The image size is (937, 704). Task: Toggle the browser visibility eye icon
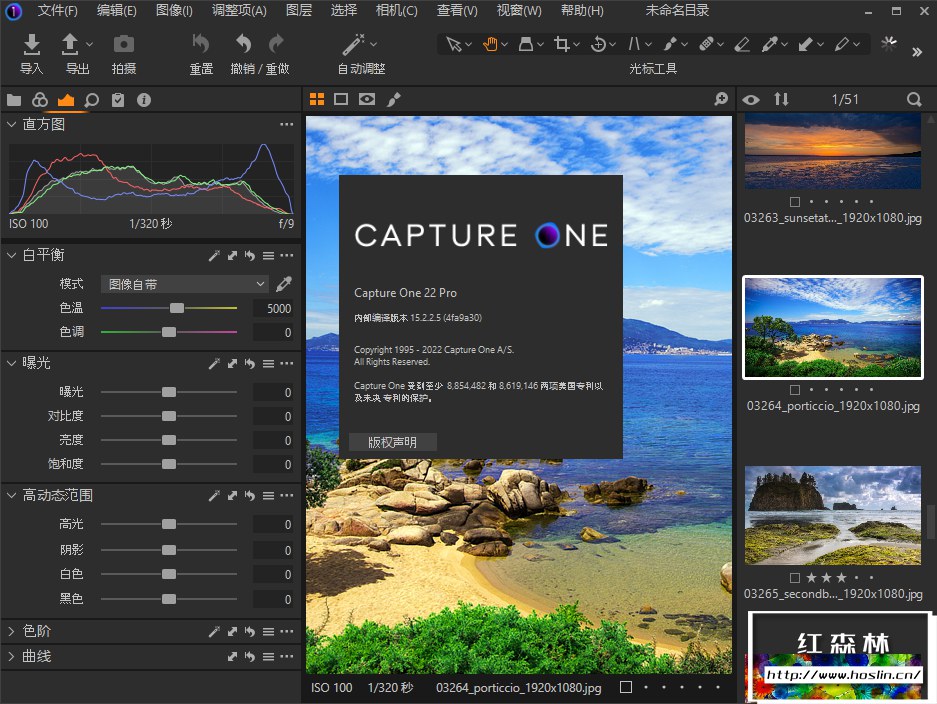point(751,99)
